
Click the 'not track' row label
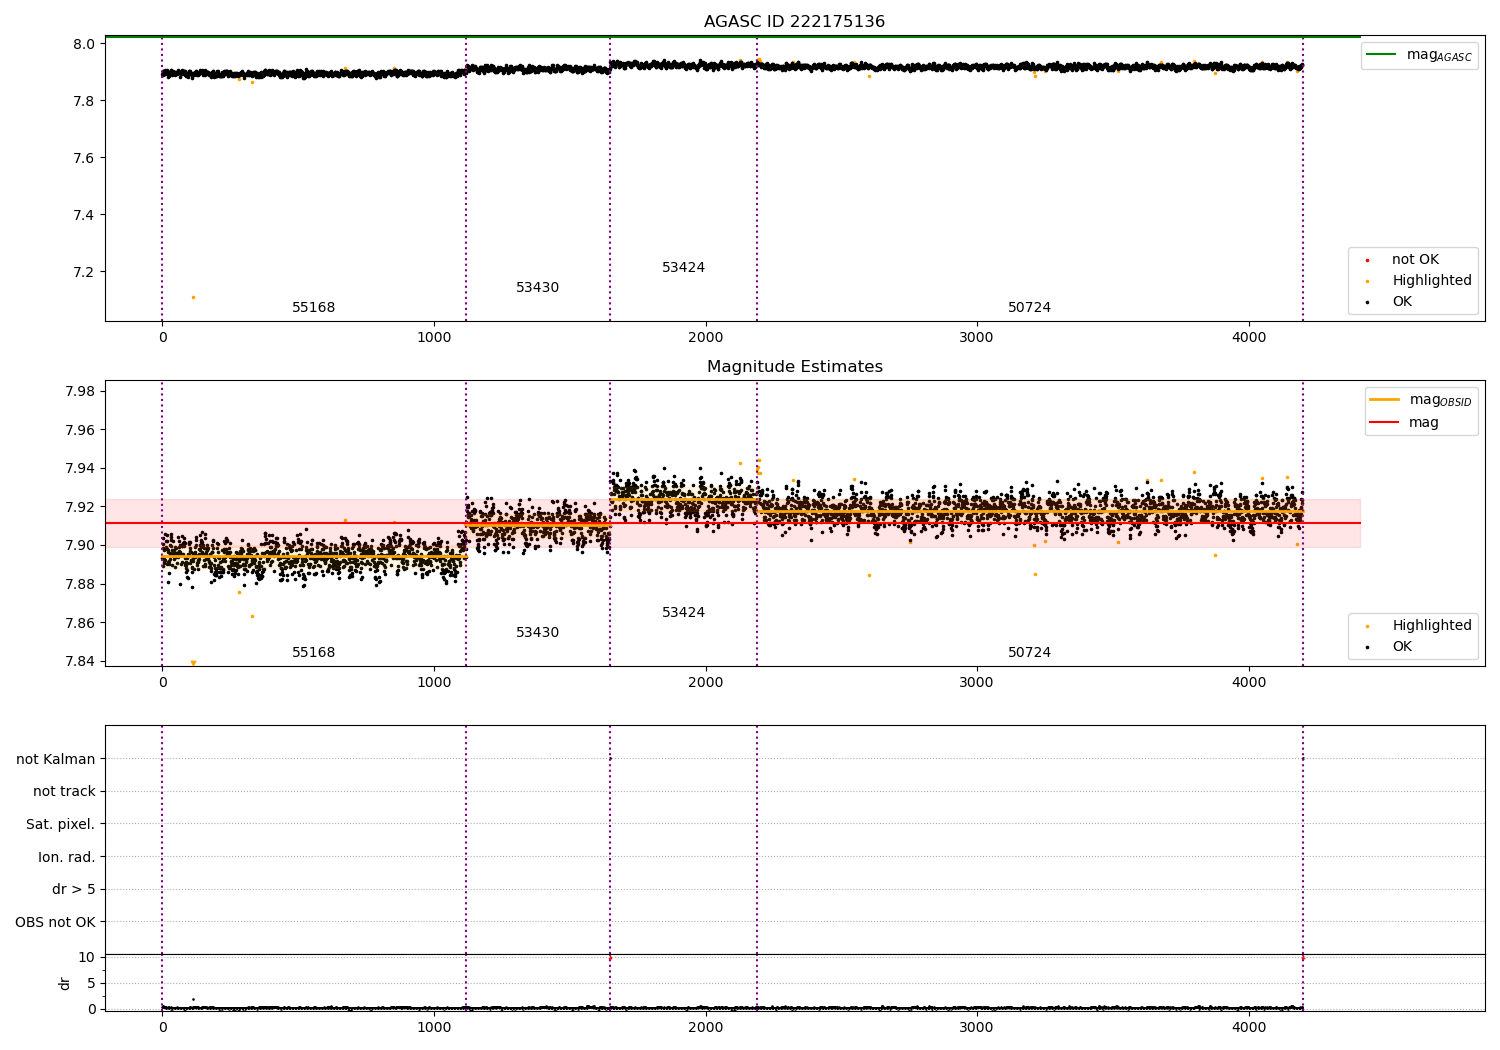point(64,791)
